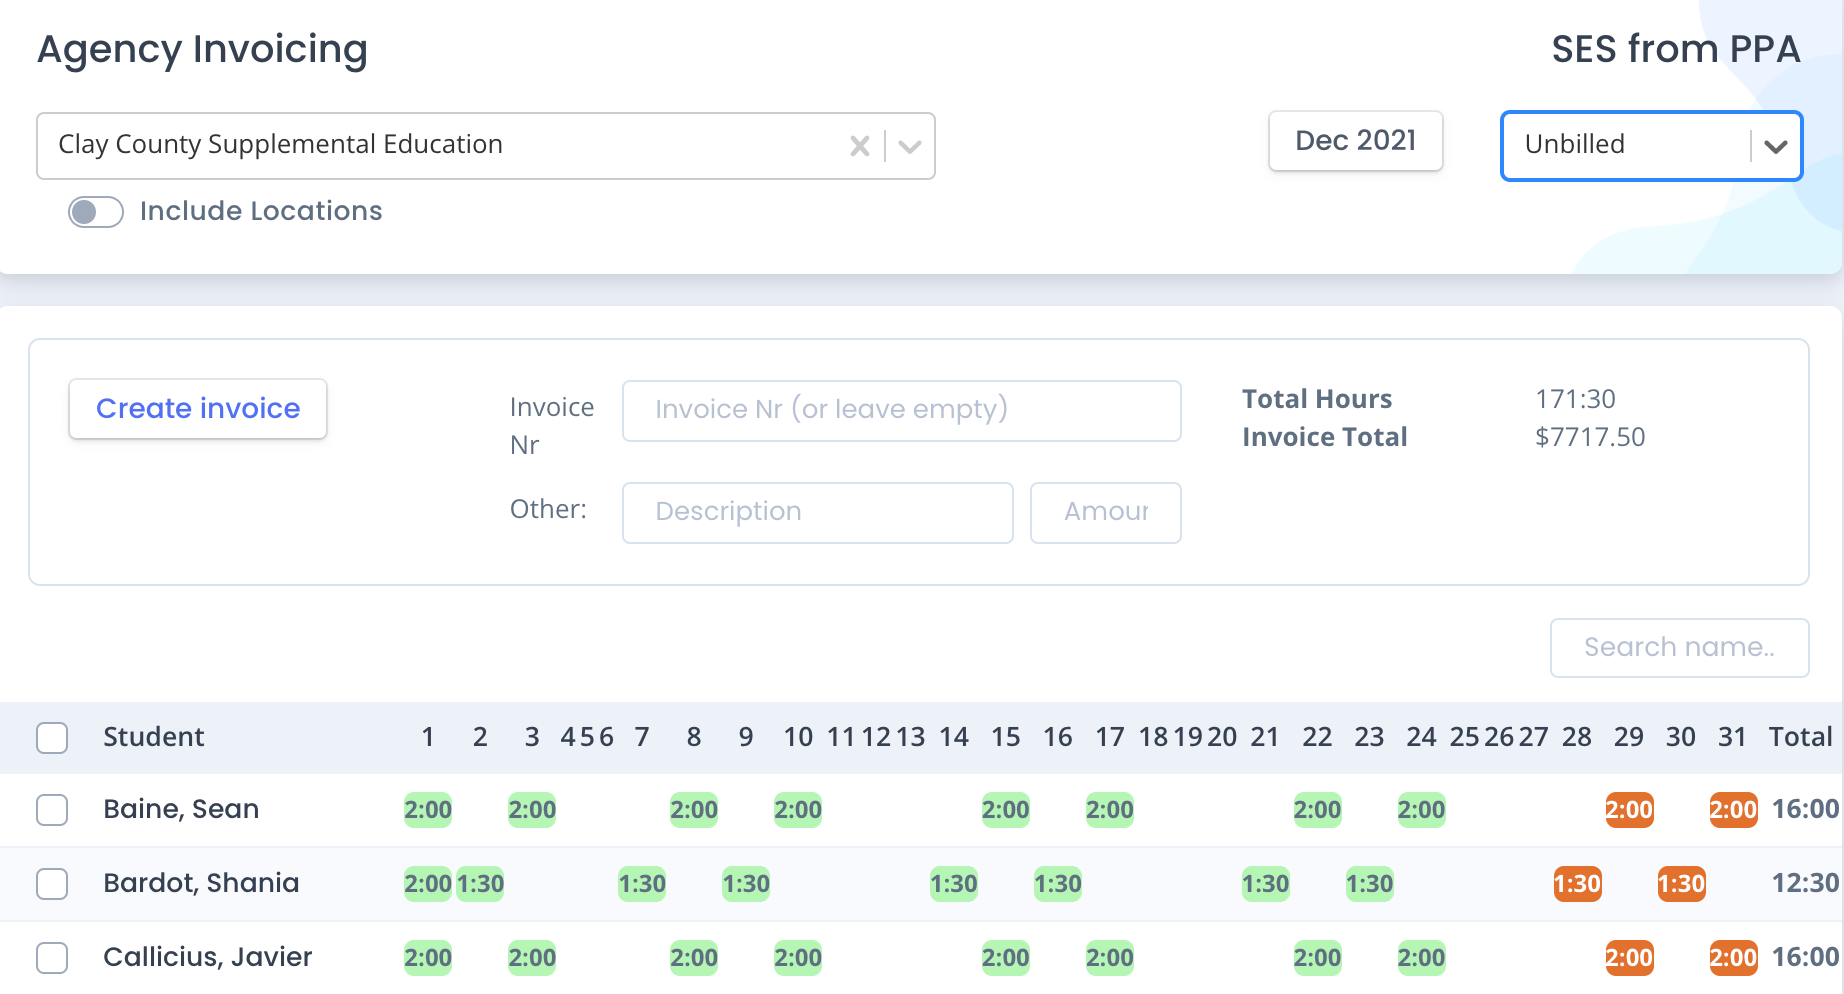
Task: Click Baine, Sean's orange 2:00 on day 31
Action: click(1733, 810)
